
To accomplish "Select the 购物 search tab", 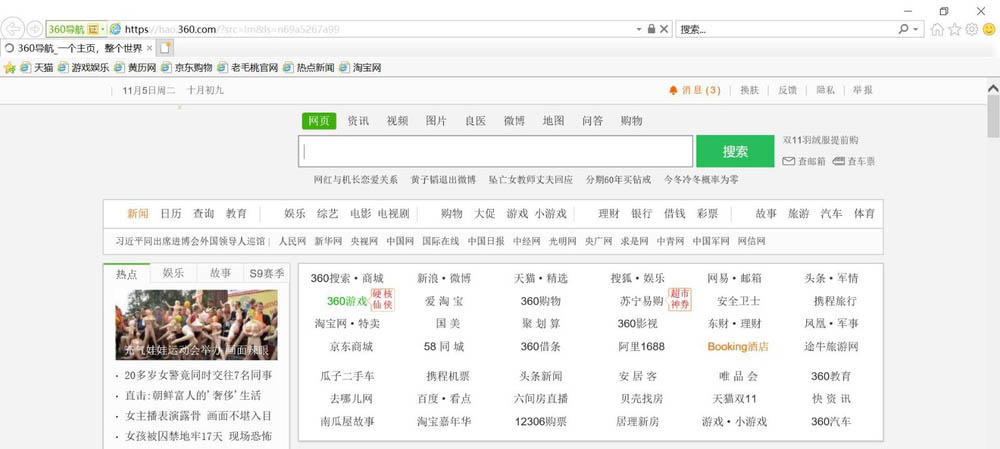I will coord(631,121).
